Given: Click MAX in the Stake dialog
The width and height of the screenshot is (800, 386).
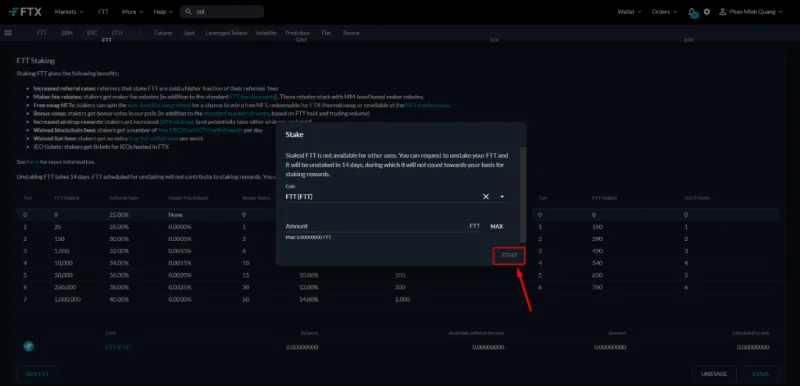Looking at the screenshot, I should point(496,226).
